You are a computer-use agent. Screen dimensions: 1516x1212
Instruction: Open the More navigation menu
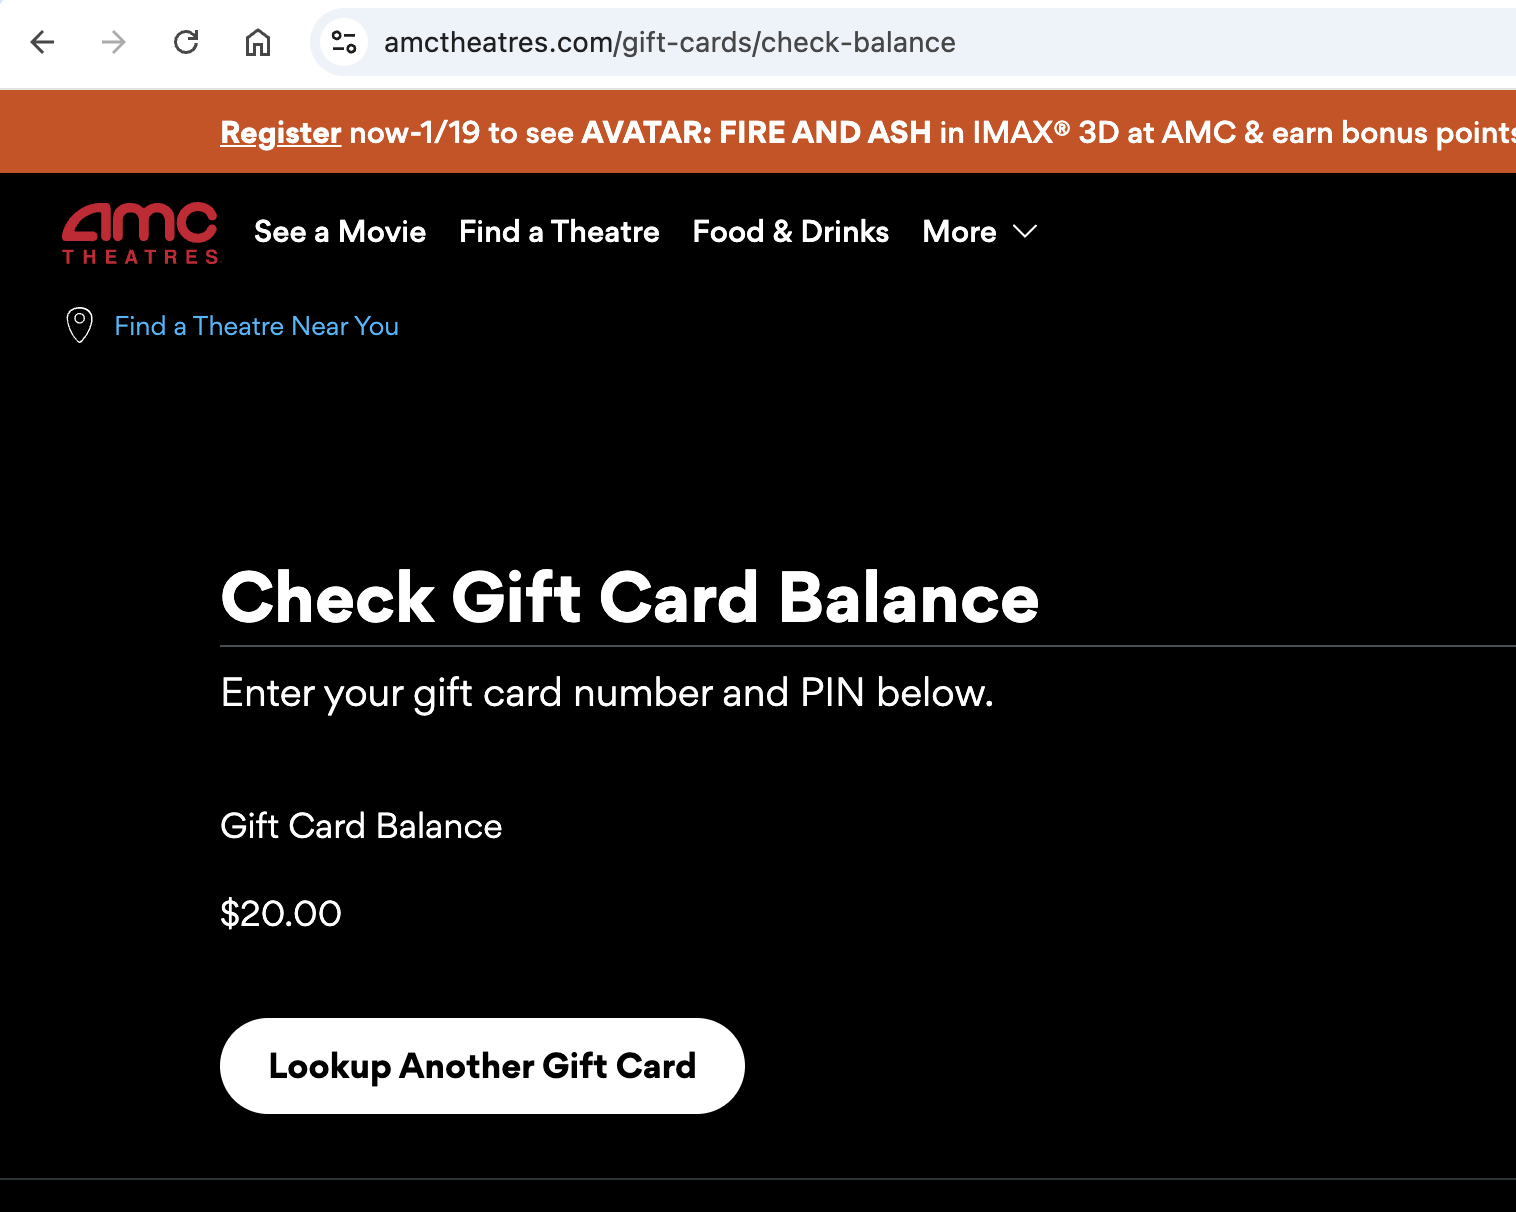pyautogui.click(x=960, y=232)
